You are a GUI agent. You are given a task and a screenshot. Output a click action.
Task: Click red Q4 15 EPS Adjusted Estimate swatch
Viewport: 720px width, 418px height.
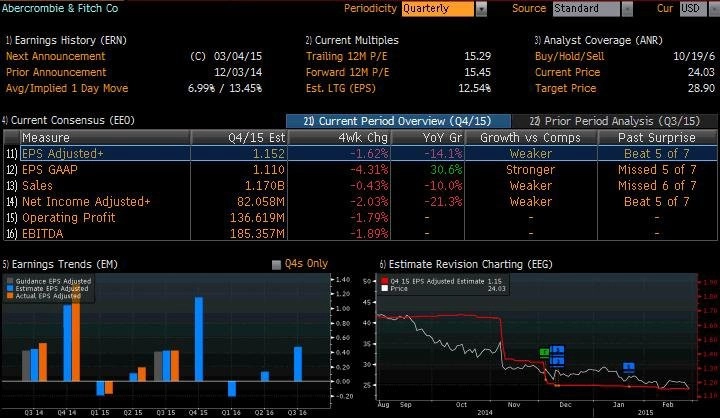pyautogui.click(x=385, y=281)
